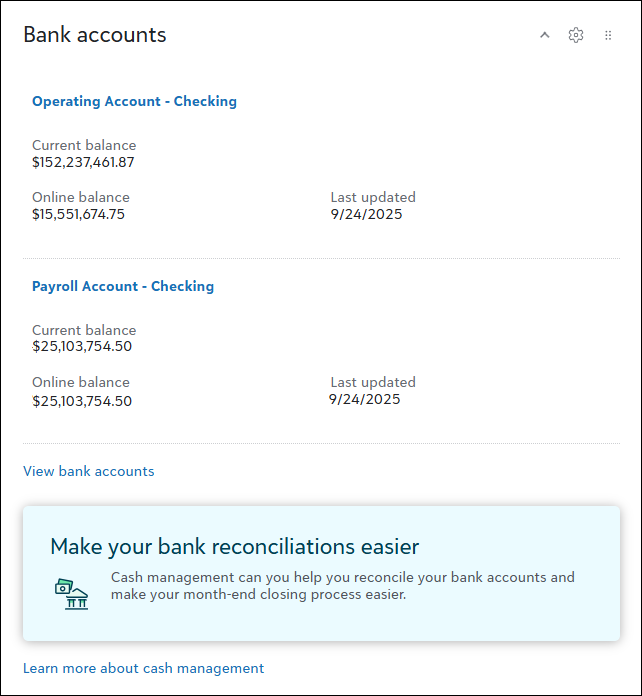Viewport: 642px width, 696px height.
Task: Click the Bank accounts panel heading
Action: click(95, 35)
